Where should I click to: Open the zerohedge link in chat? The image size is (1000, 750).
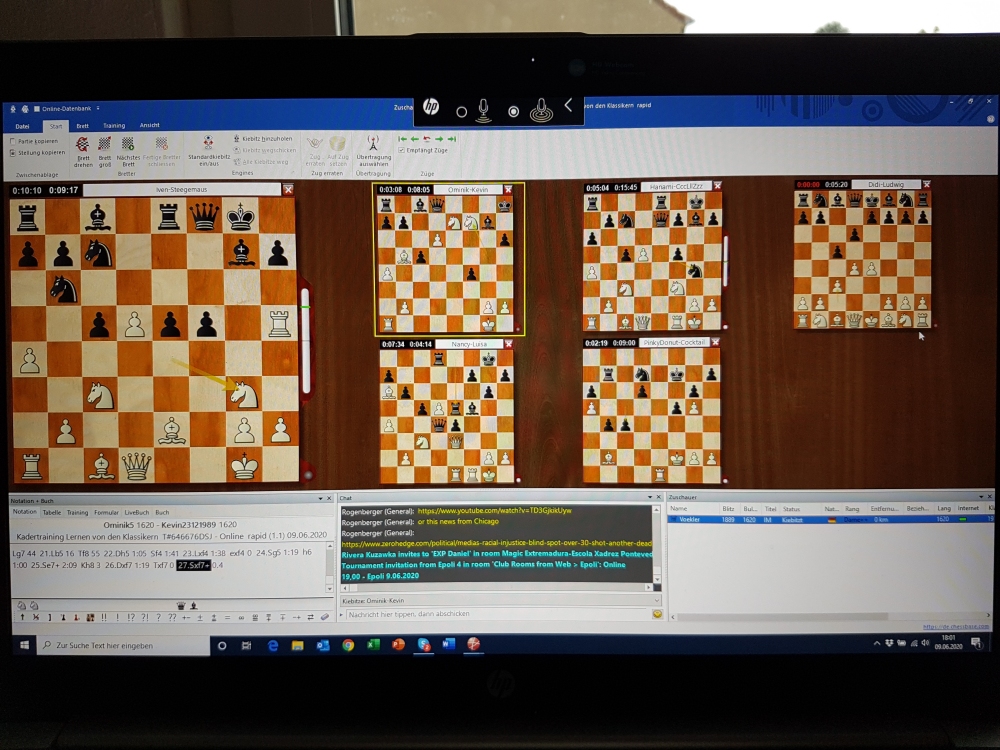[497, 543]
